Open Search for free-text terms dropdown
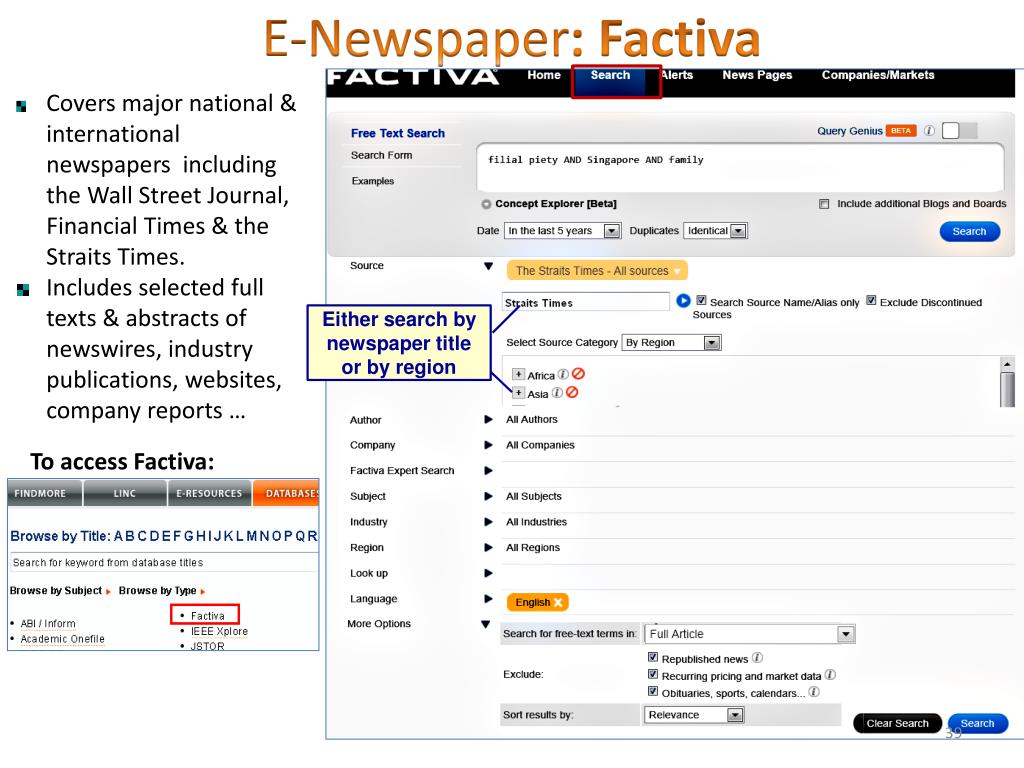The image size is (1024, 768). pyautogui.click(x=750, y=634)
